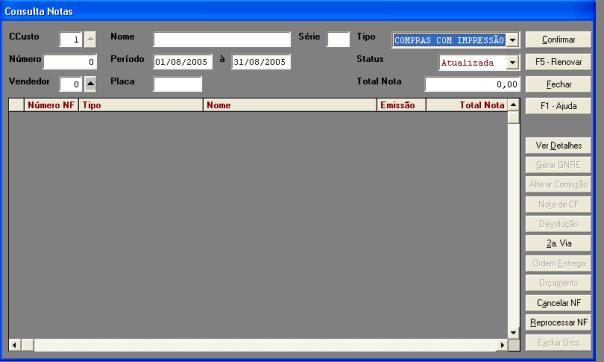This screenshot has width=604, height=362.
Task: Click the Reprocessar NF button
Action: 558,322
